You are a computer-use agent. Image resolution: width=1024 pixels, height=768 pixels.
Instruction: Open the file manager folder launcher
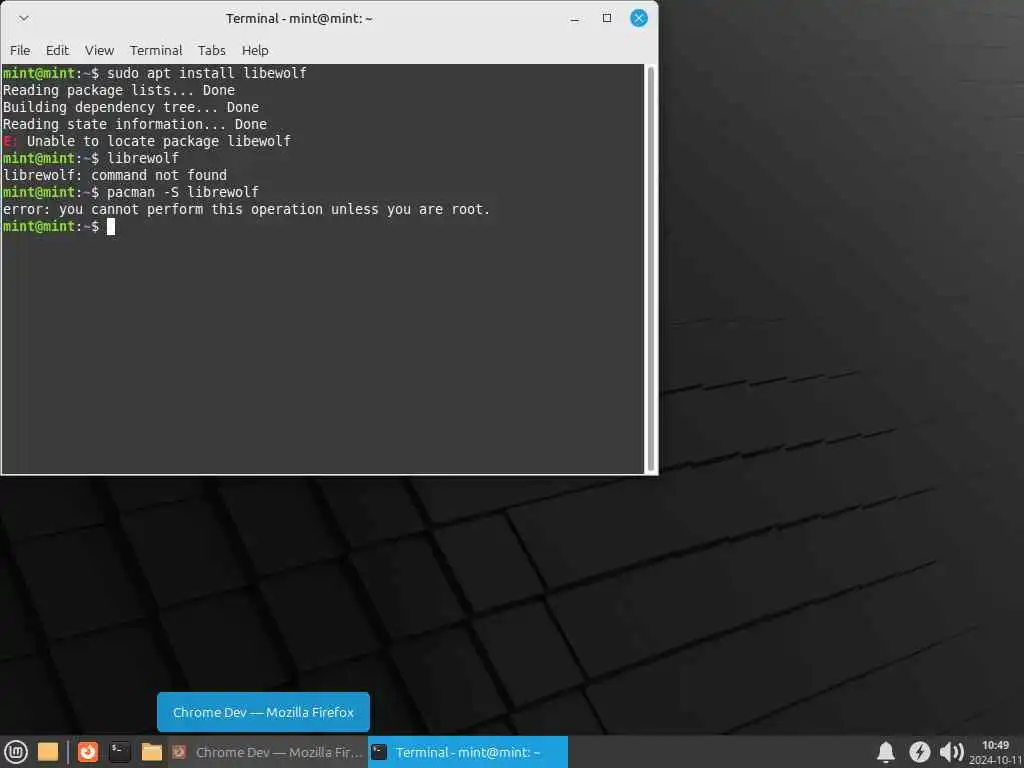(x=152, y=752)
